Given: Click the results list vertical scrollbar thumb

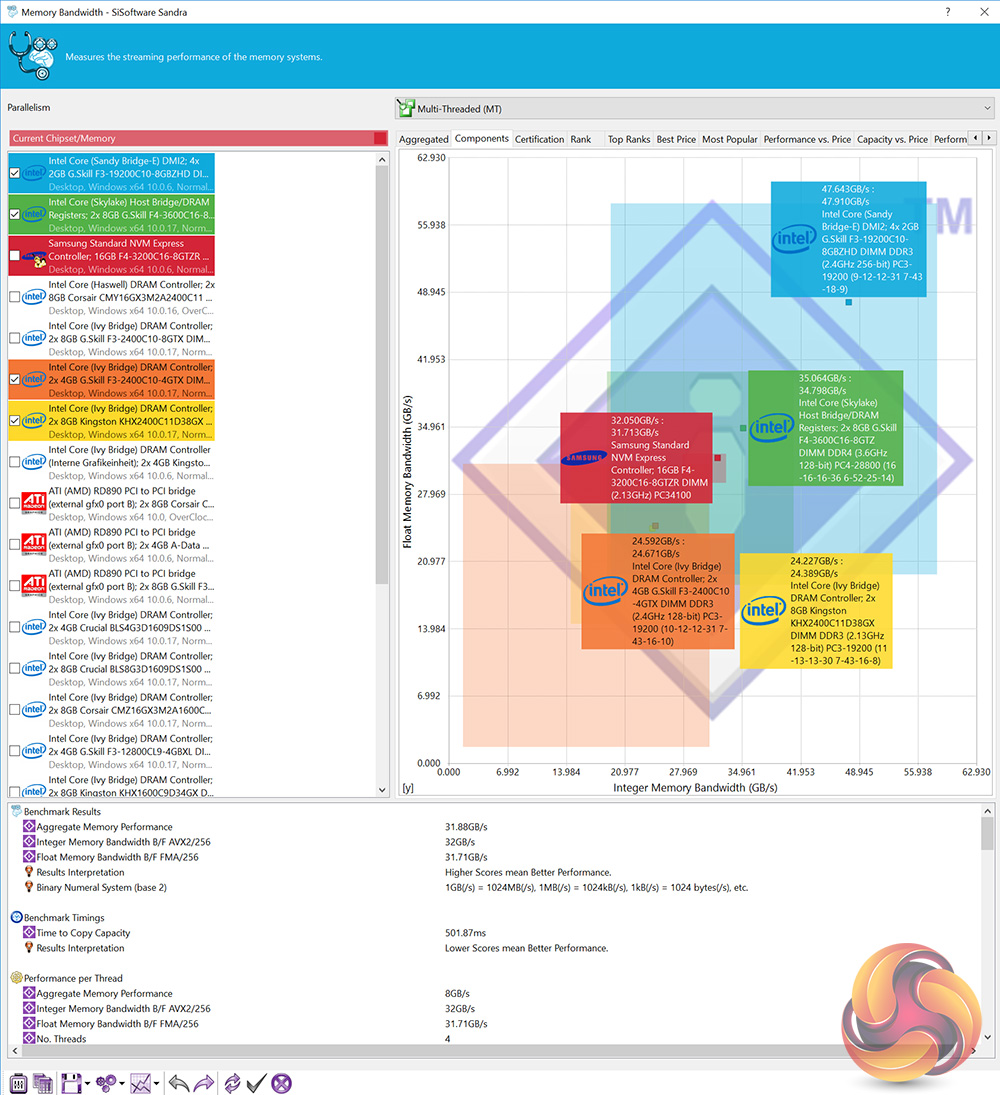Looking at the screenshot, I should [381, 376].
